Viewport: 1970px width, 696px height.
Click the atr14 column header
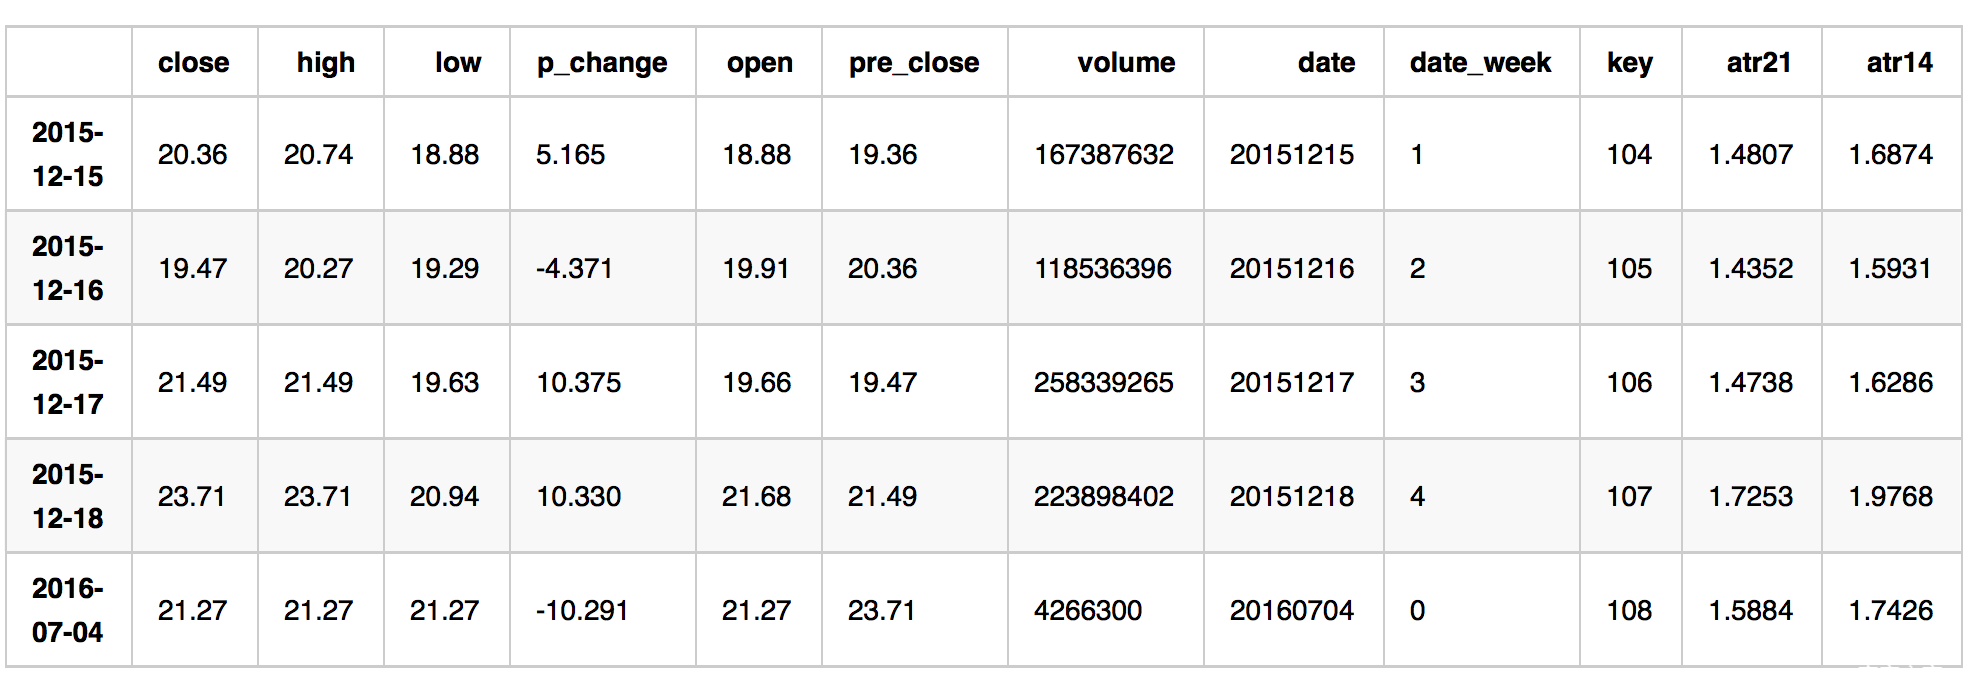click(1899, 62)
